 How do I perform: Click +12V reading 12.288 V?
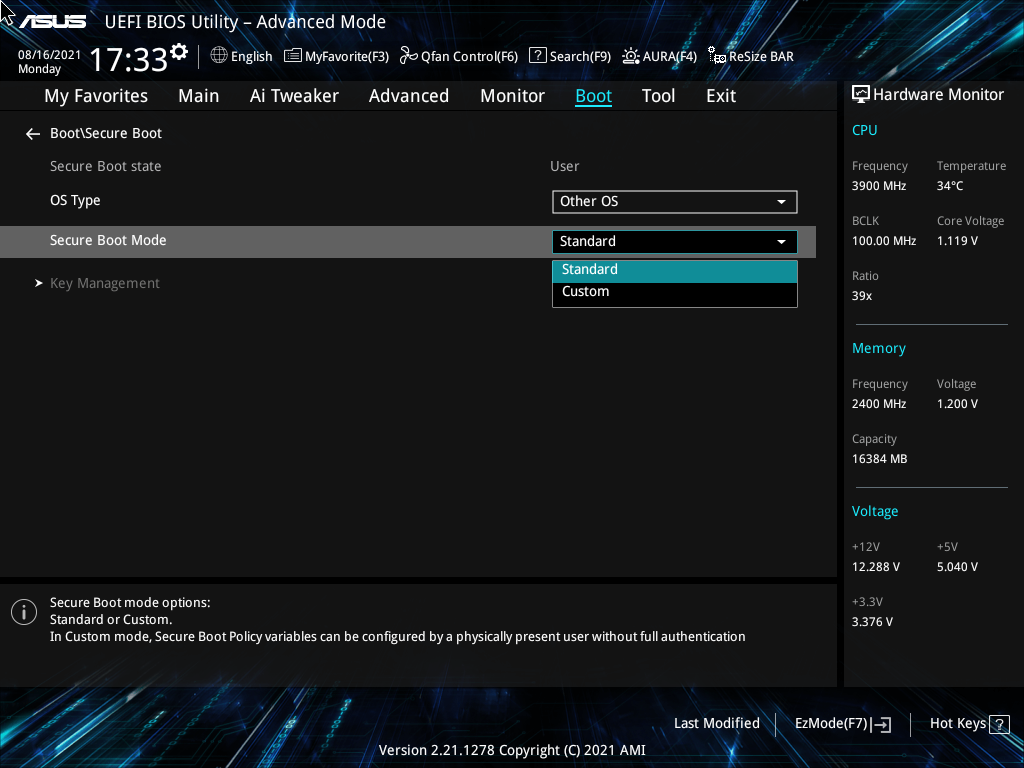[x=876, y=567]
